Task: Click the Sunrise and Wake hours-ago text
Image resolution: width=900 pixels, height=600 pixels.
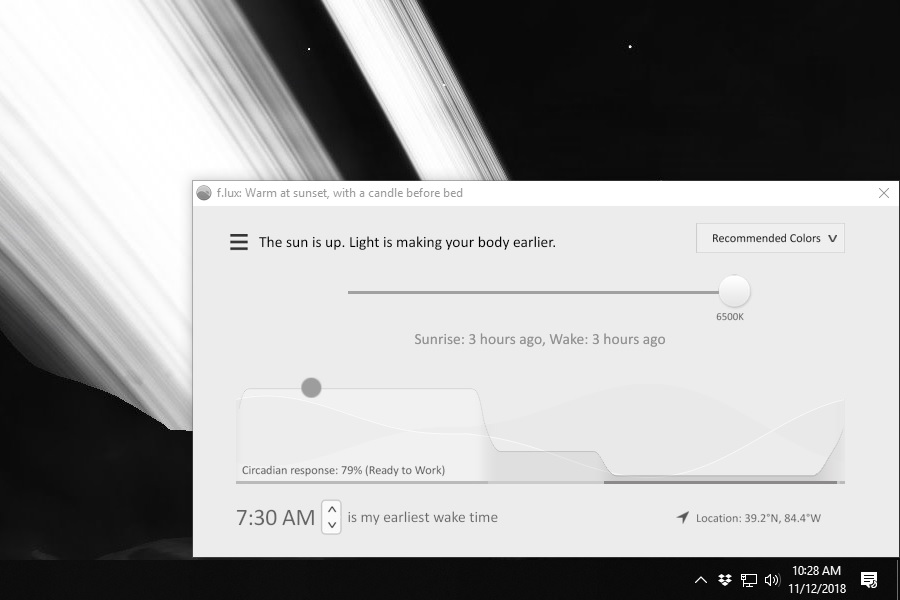Action: pyautogui.click(x=540, y=339)
